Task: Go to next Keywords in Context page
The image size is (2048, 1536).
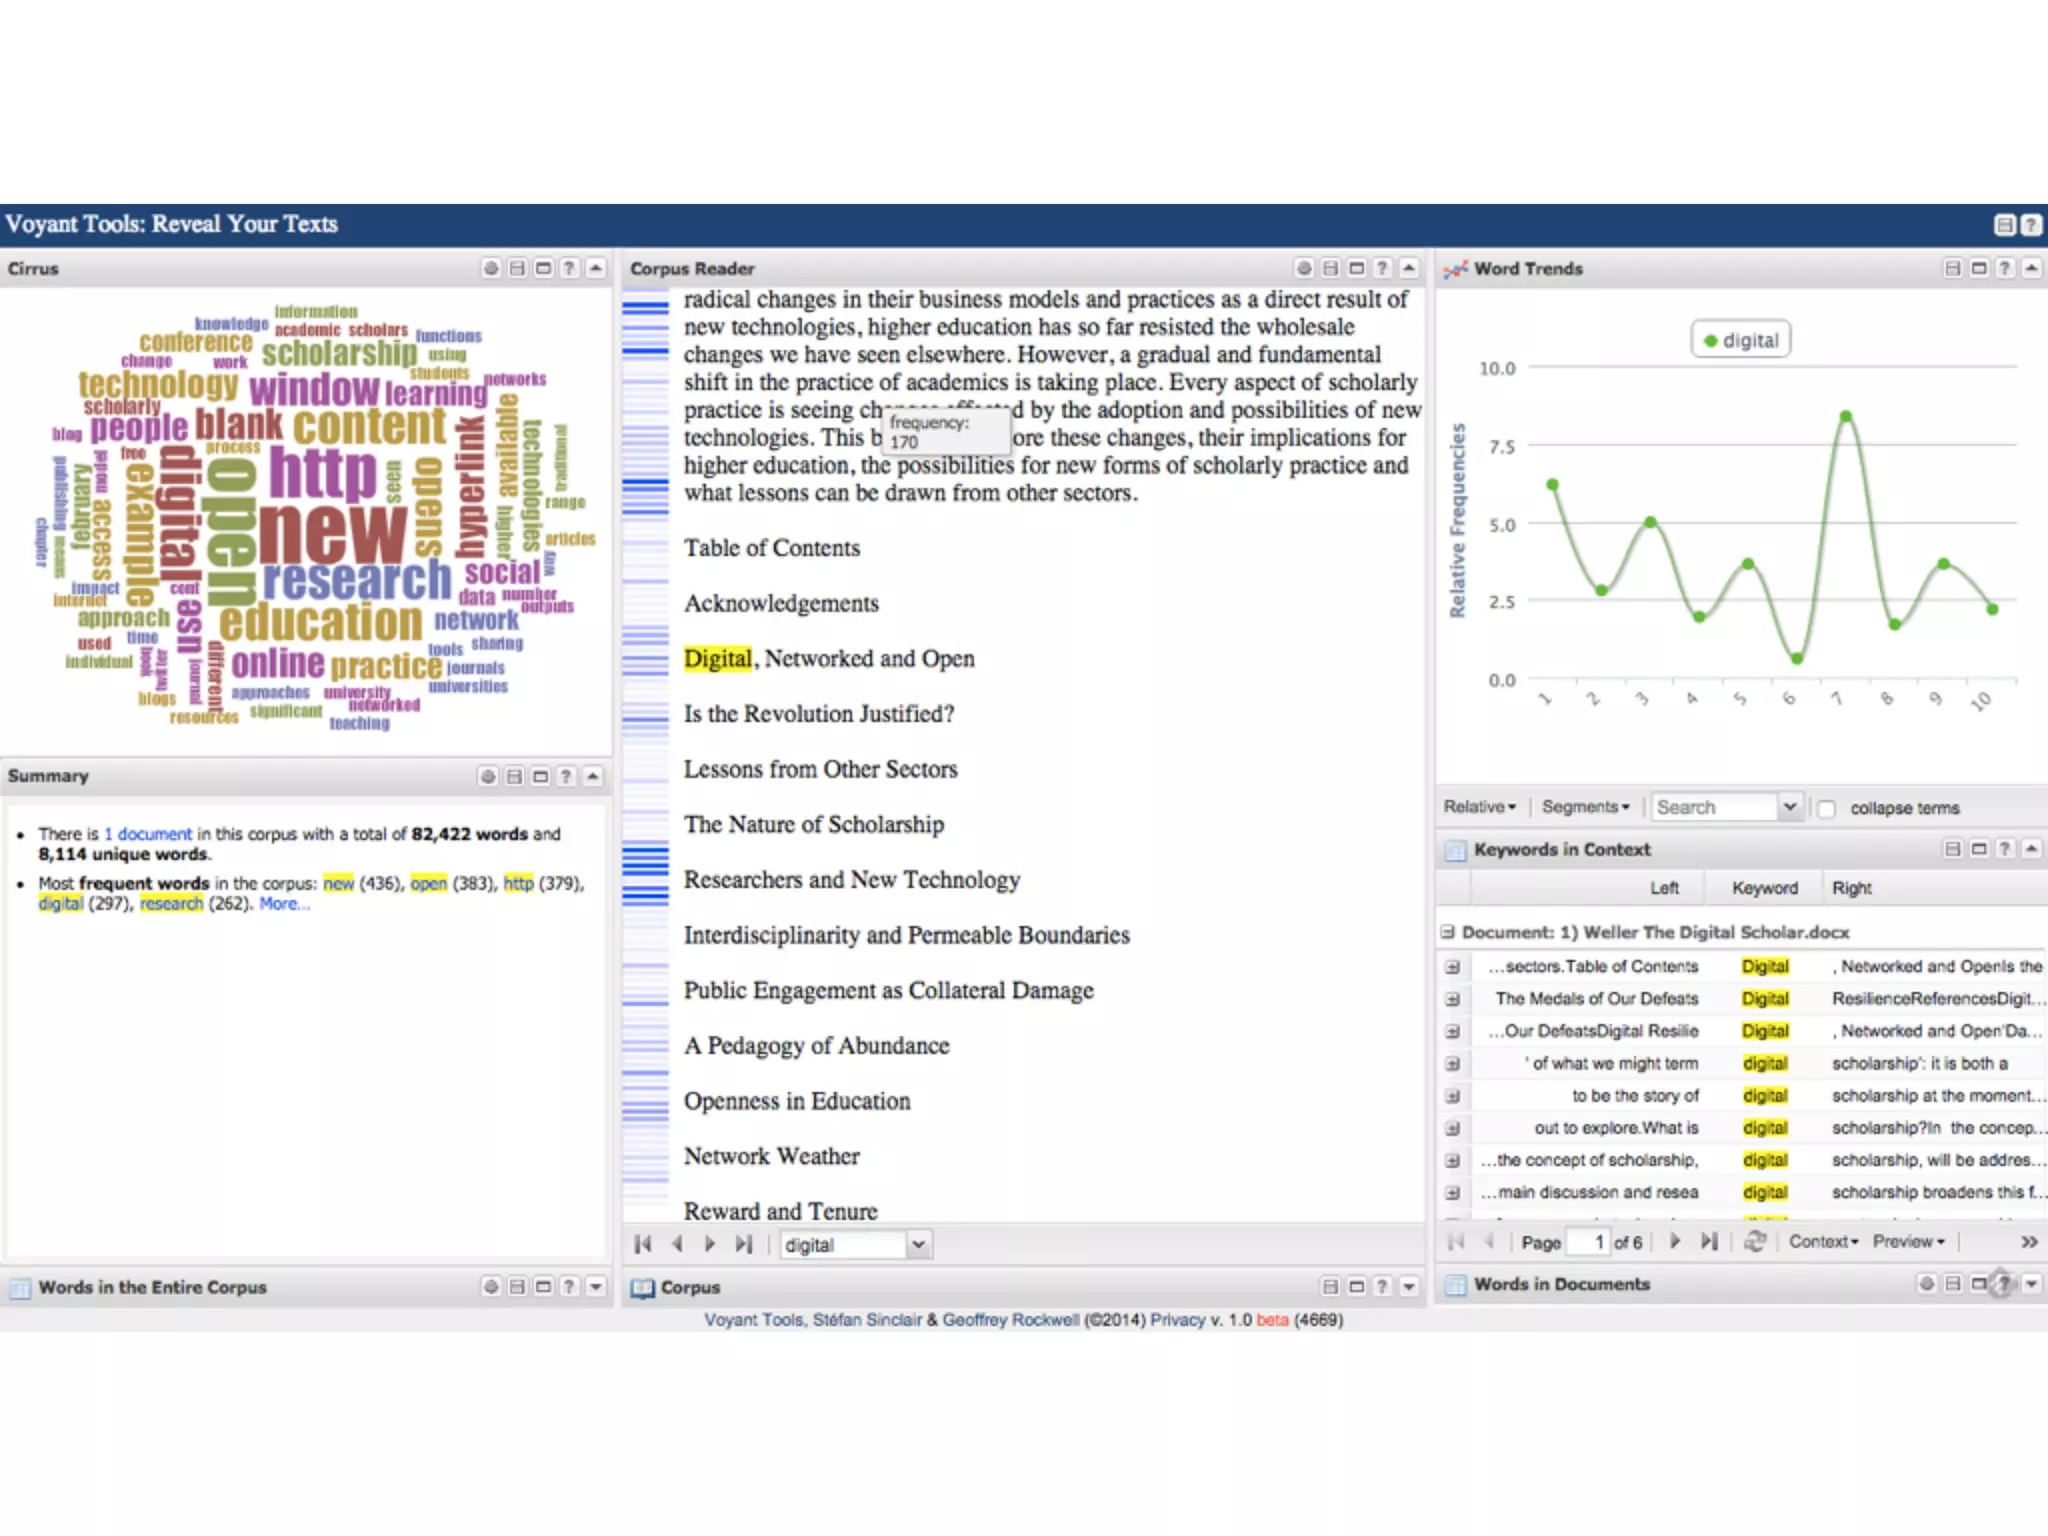Action: click(1676, 1241)
